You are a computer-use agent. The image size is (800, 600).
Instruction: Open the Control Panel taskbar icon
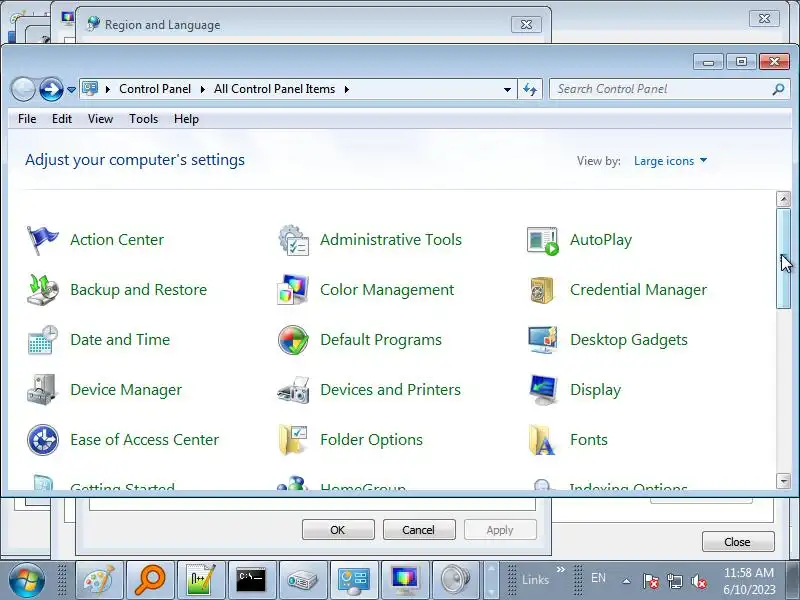coord(354,580)
